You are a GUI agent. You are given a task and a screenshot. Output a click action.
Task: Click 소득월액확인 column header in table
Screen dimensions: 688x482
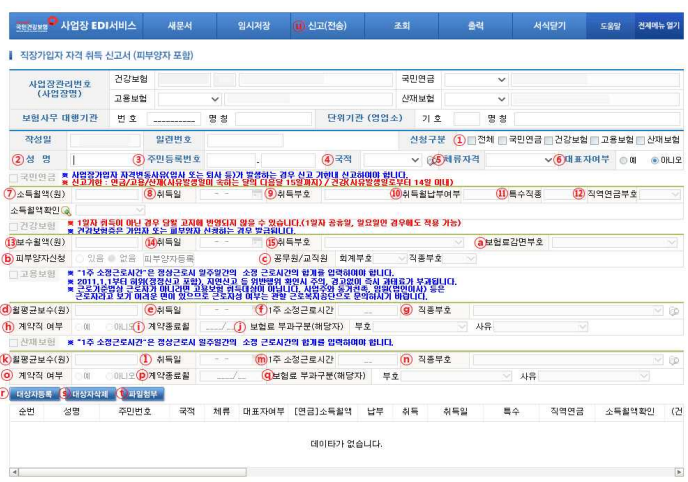coord(629,411)
